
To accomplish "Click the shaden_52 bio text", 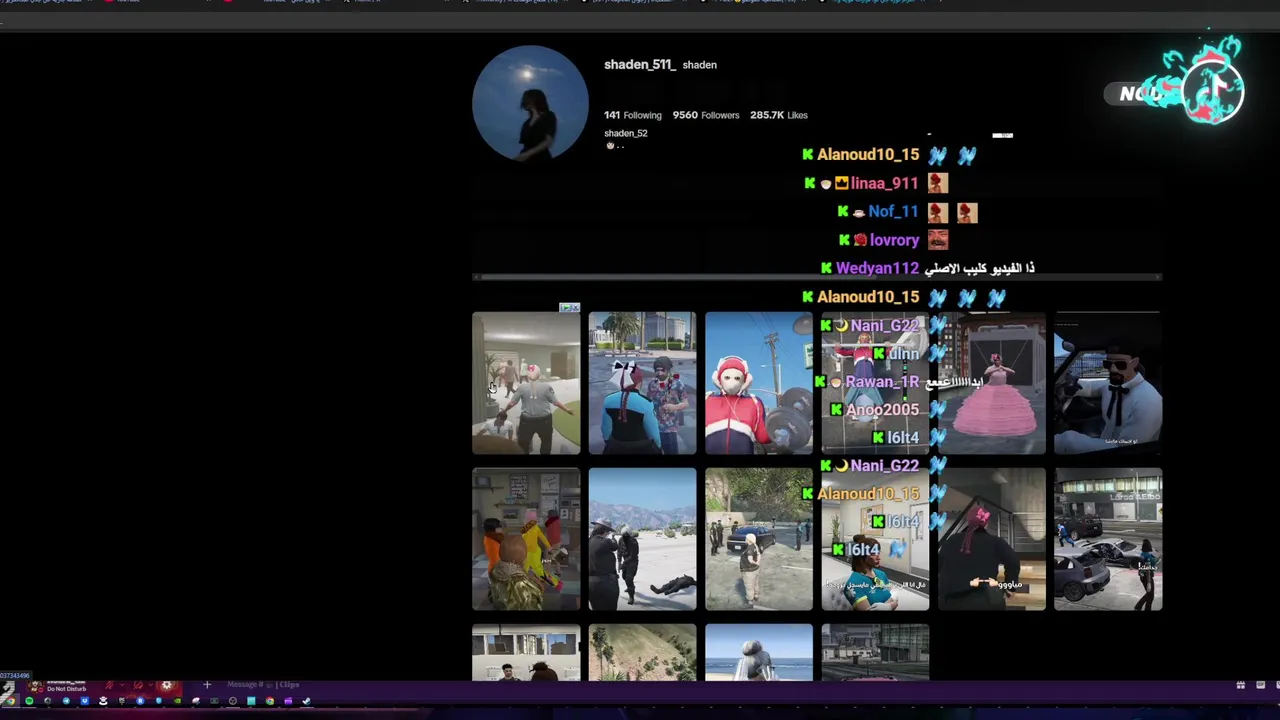I will (x=625, y=133).
